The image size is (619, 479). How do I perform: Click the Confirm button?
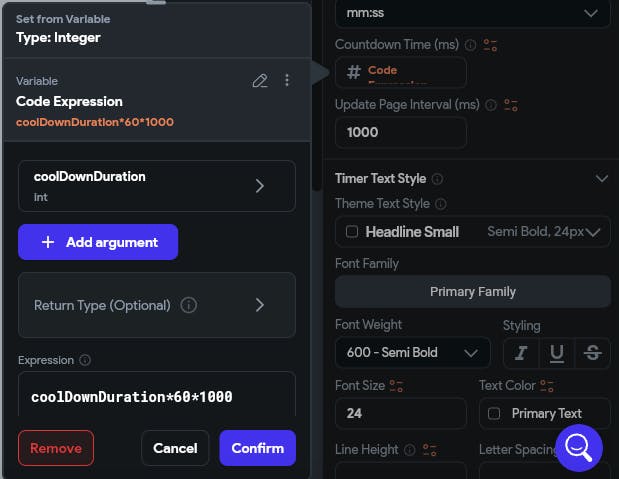[x=257, y=448]
